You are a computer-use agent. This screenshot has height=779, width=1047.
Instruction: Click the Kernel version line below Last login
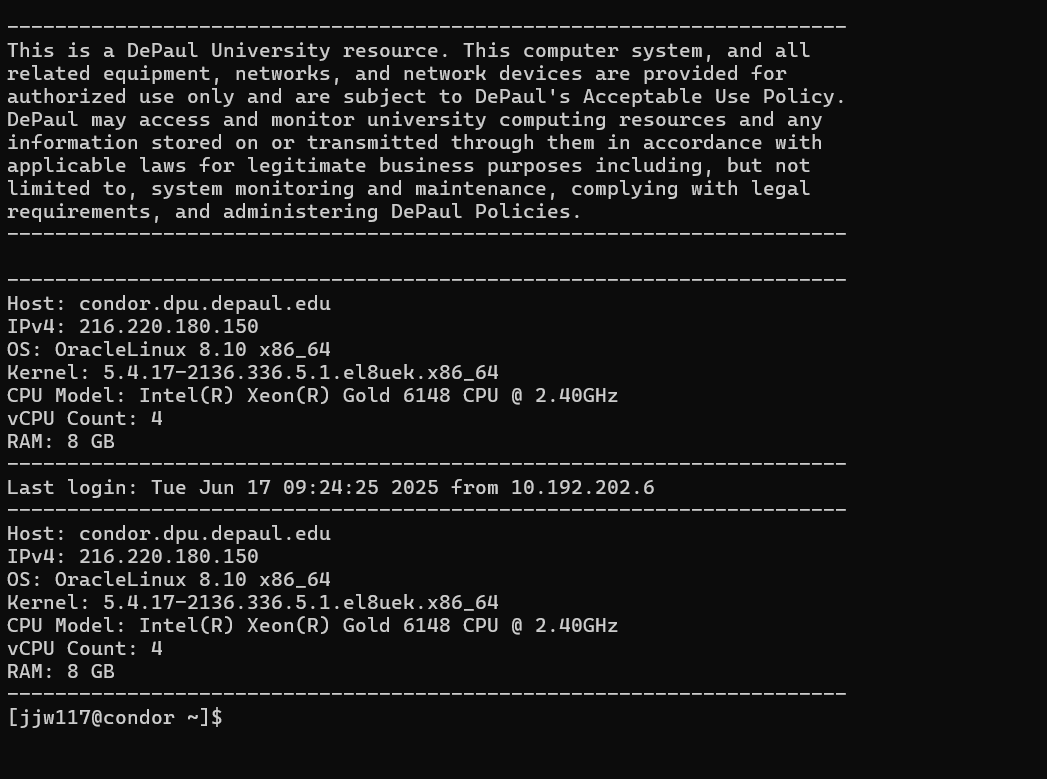tap(252, 602)
